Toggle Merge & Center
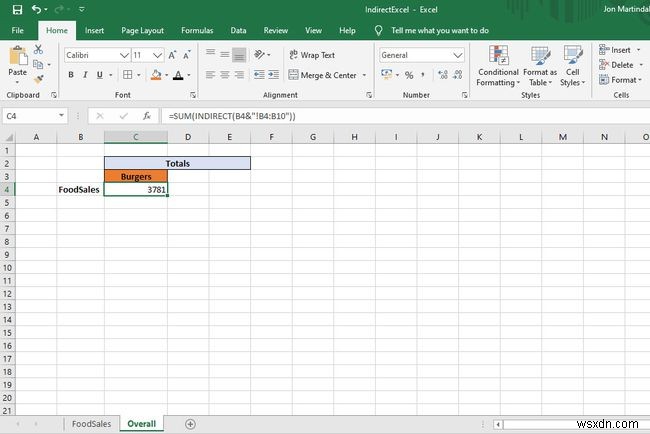Image resolution: width=650 pixels, height=434 pixels. point(322,75)
